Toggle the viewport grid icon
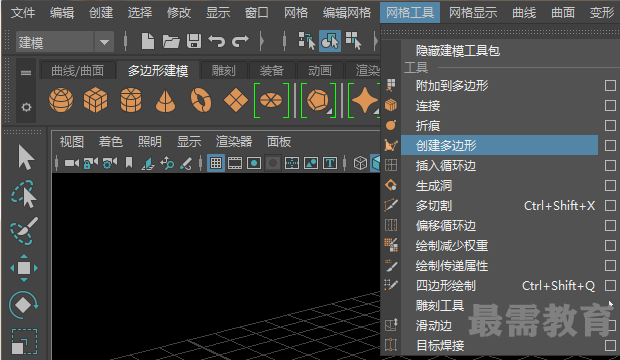 (216, 163)
